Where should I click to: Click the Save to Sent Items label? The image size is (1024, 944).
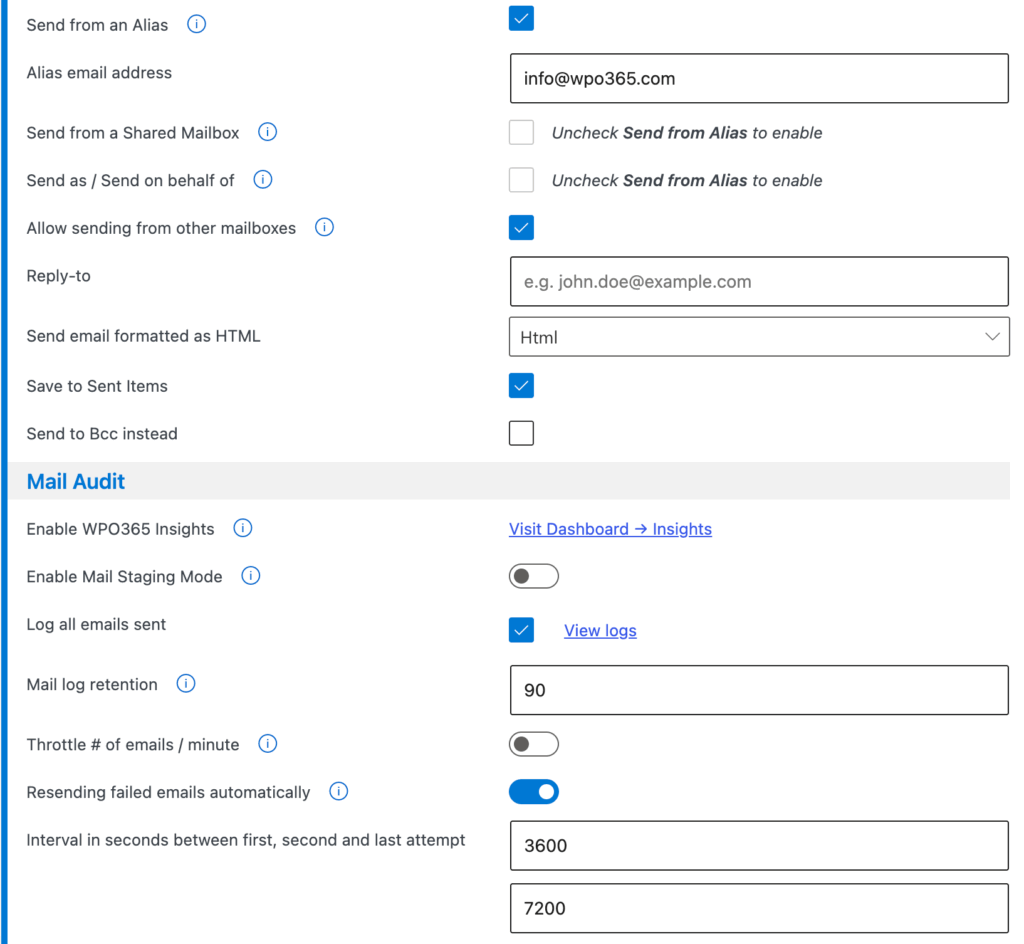[x=97, y=386]
